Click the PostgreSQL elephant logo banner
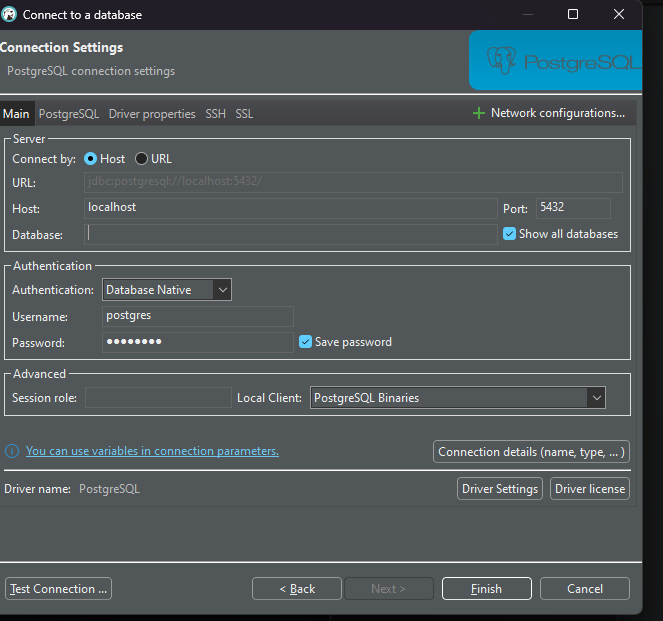Image resolution: width=663 pixels, height=621 pixels. point(555,60)
